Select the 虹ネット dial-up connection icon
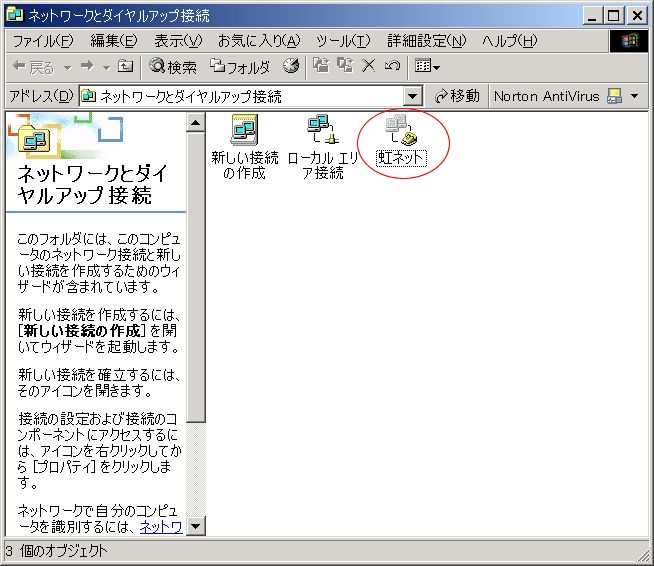 tap(401, 141)
